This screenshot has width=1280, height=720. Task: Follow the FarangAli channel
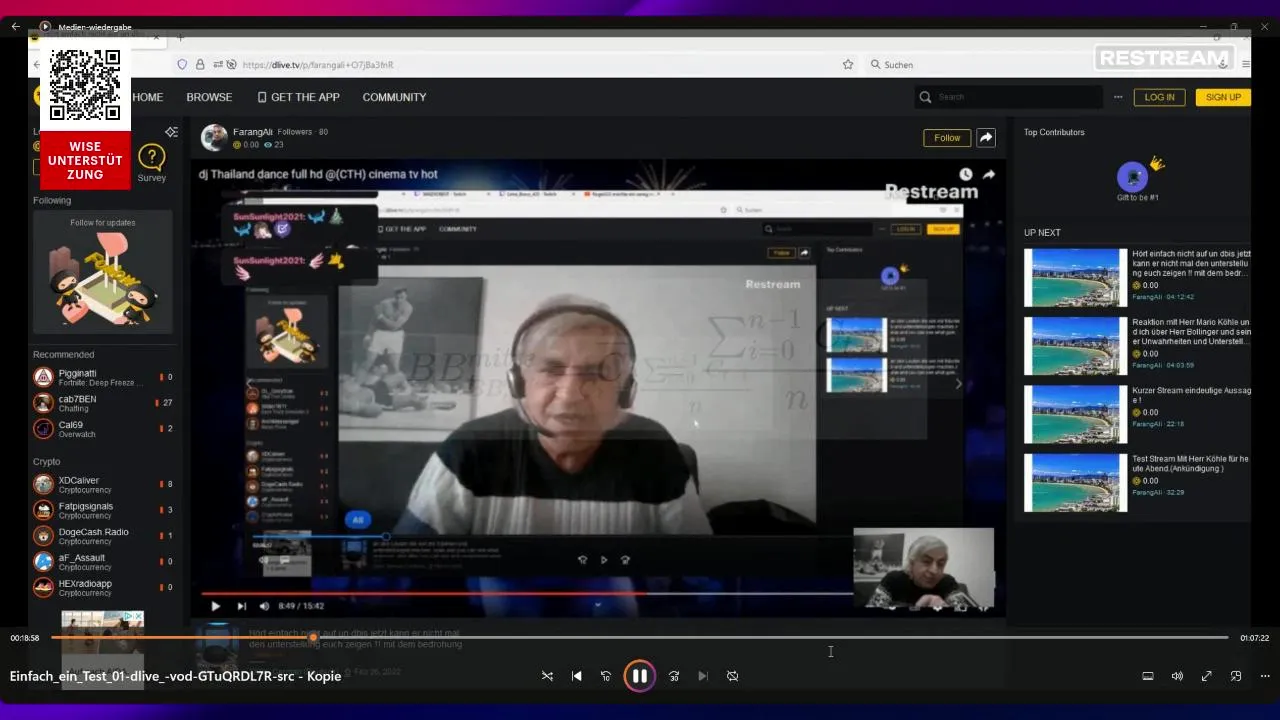coord(947,138)
